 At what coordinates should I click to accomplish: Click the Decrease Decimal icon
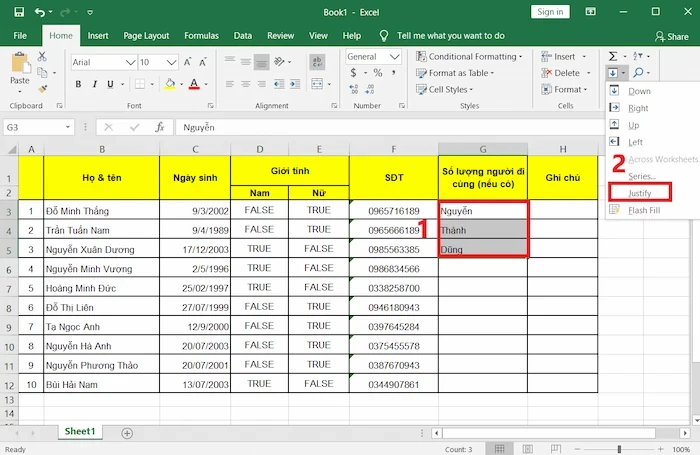pyautogui.click(x=370, y=89)
